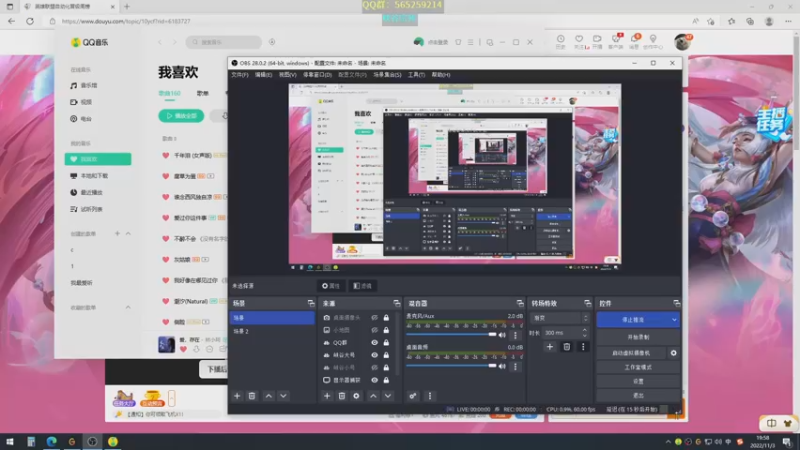This screenshot has height=450, width=800.
Task: Add a new scene transition
Action: click(x=549, y=347)
